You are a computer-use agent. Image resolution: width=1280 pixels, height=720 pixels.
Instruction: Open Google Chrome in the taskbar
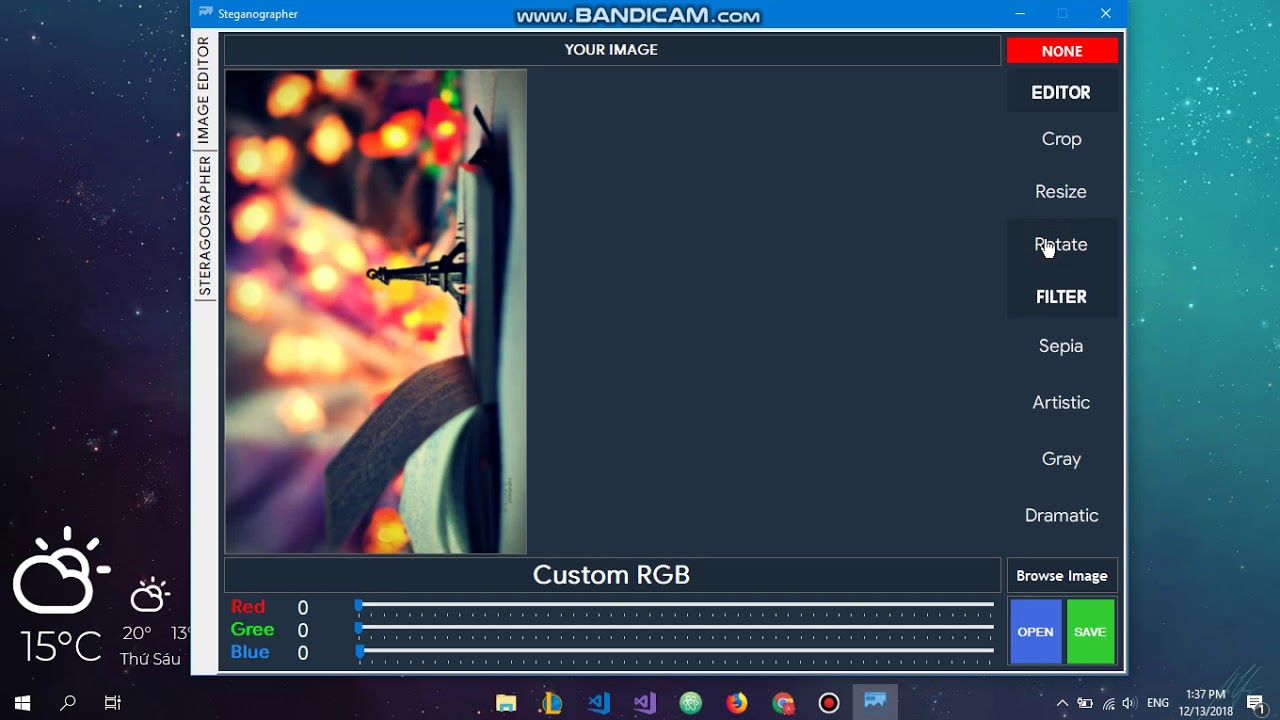pos(783,703)
